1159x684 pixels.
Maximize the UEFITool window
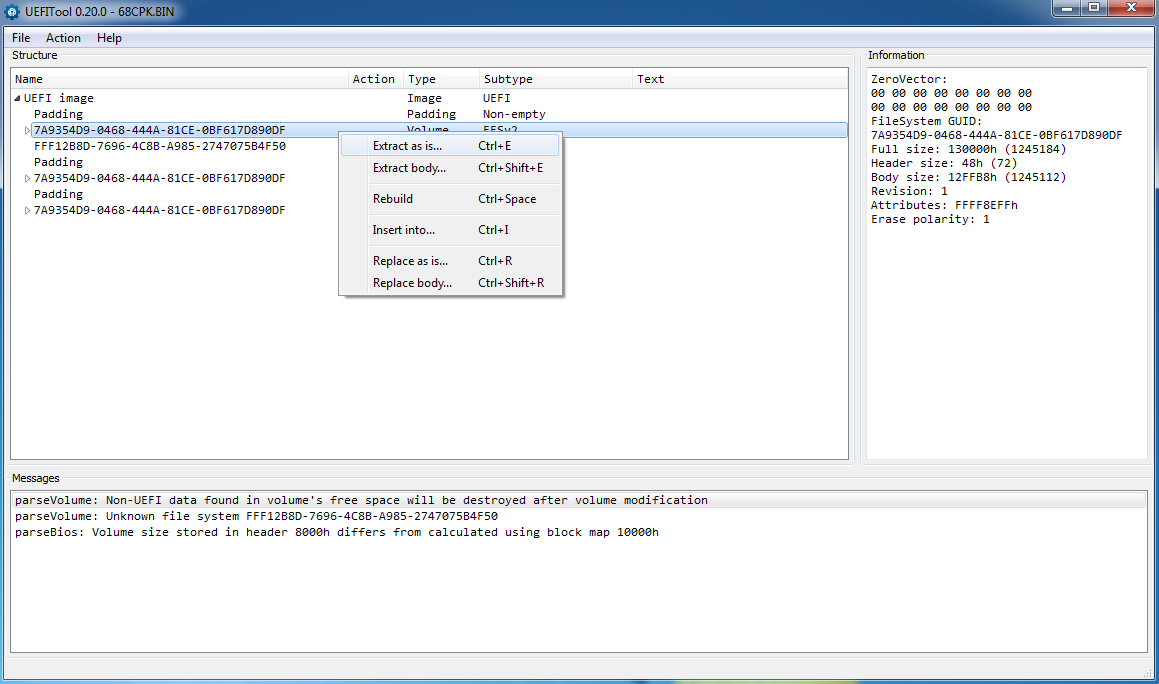tap(1094, 8)
